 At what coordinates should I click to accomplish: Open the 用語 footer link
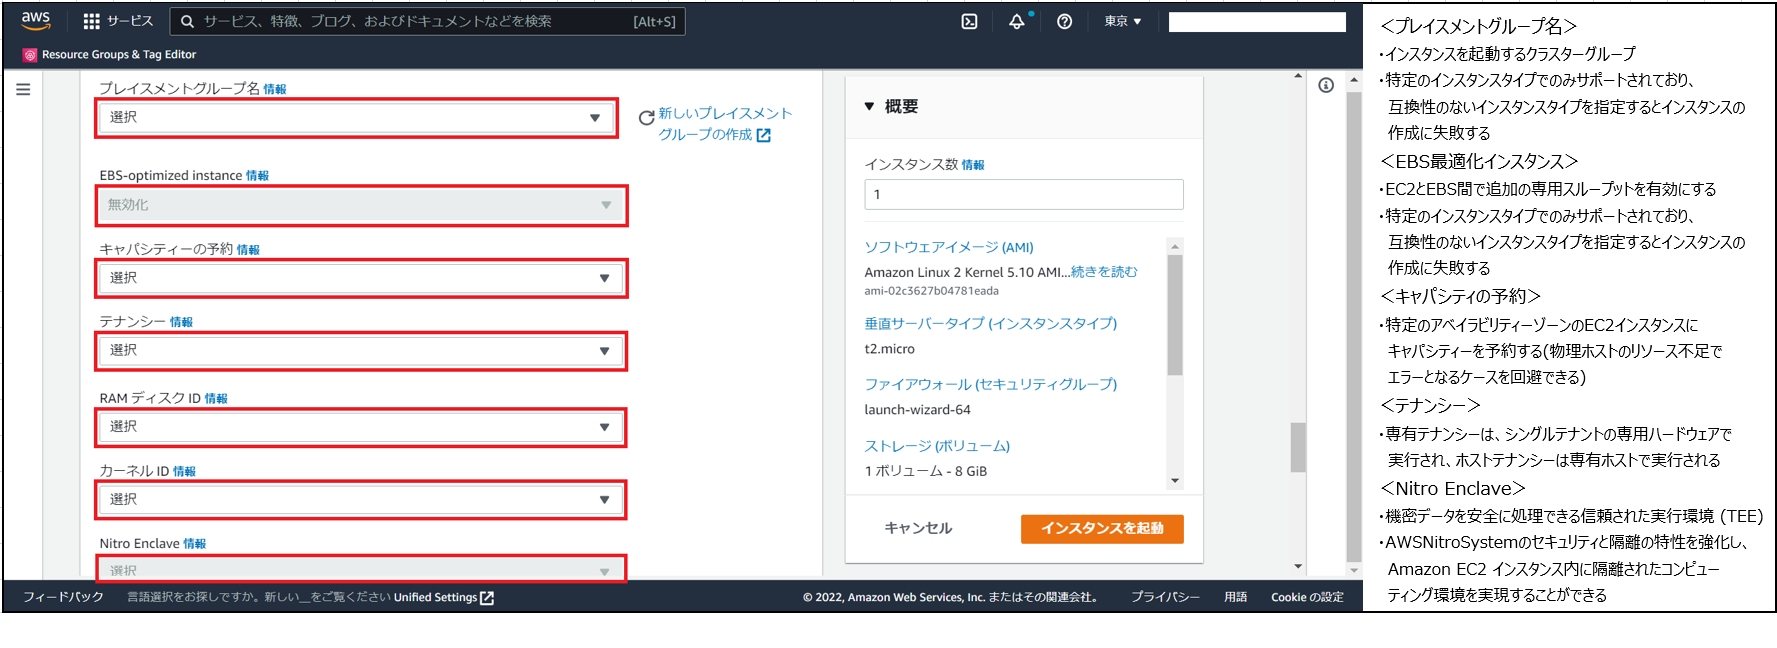[1235, 597]
